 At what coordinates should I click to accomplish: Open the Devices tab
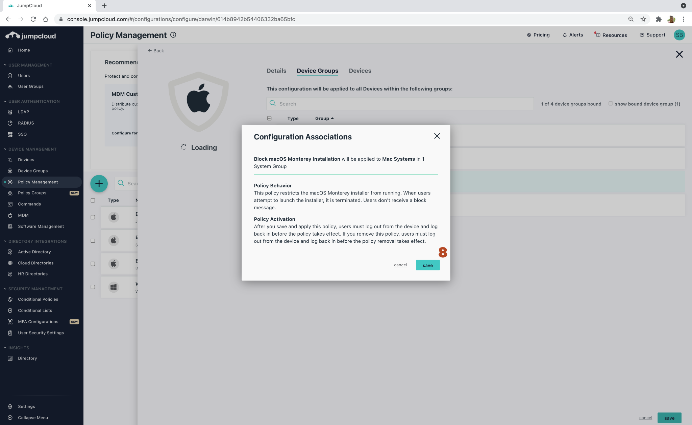(359, 71)
